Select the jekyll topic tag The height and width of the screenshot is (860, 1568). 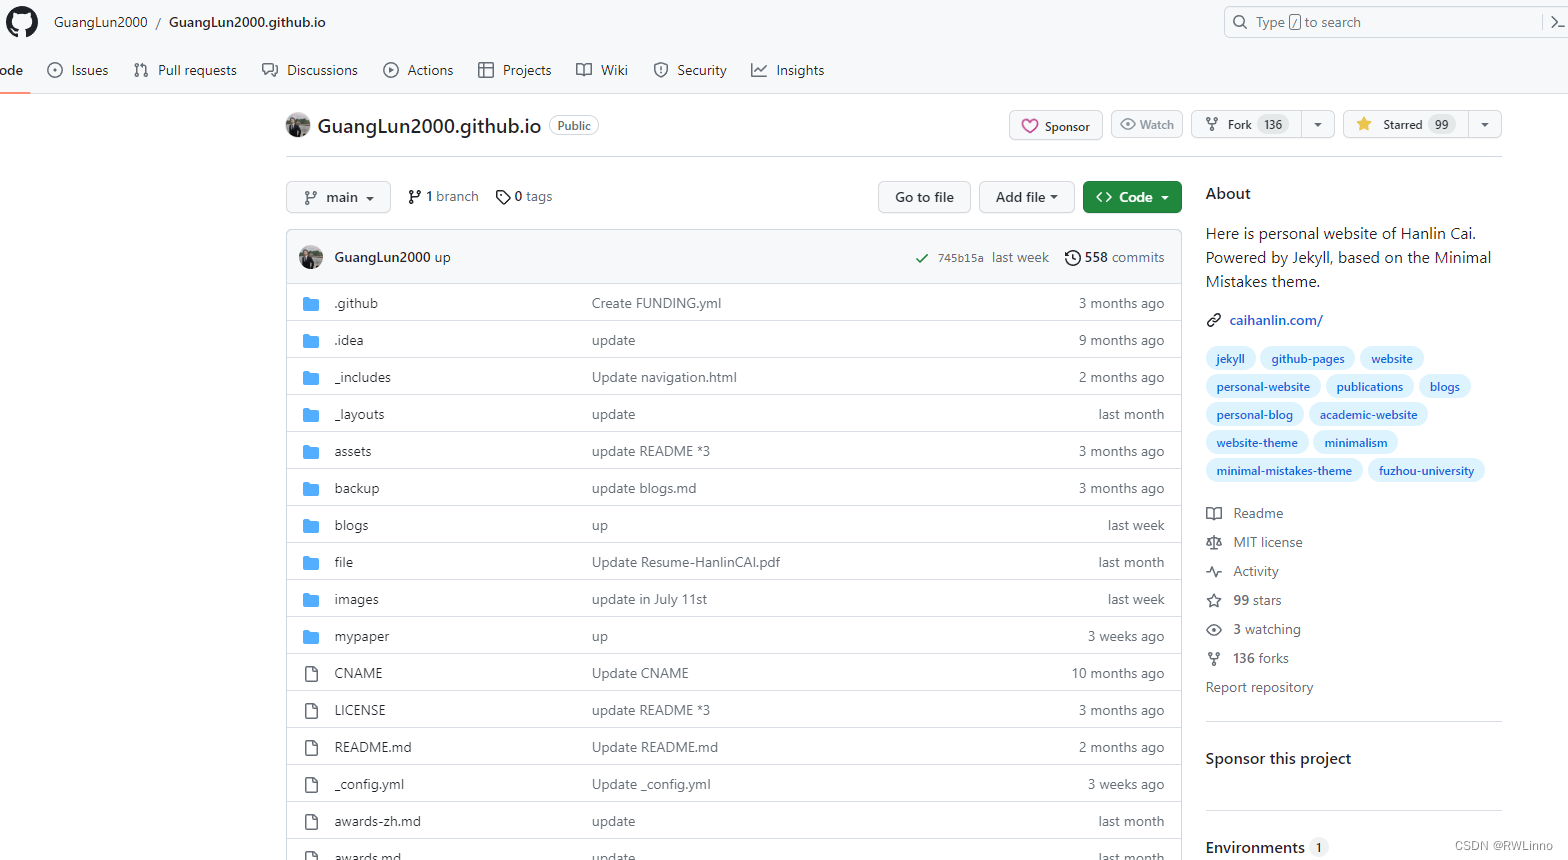point(1230,359)
